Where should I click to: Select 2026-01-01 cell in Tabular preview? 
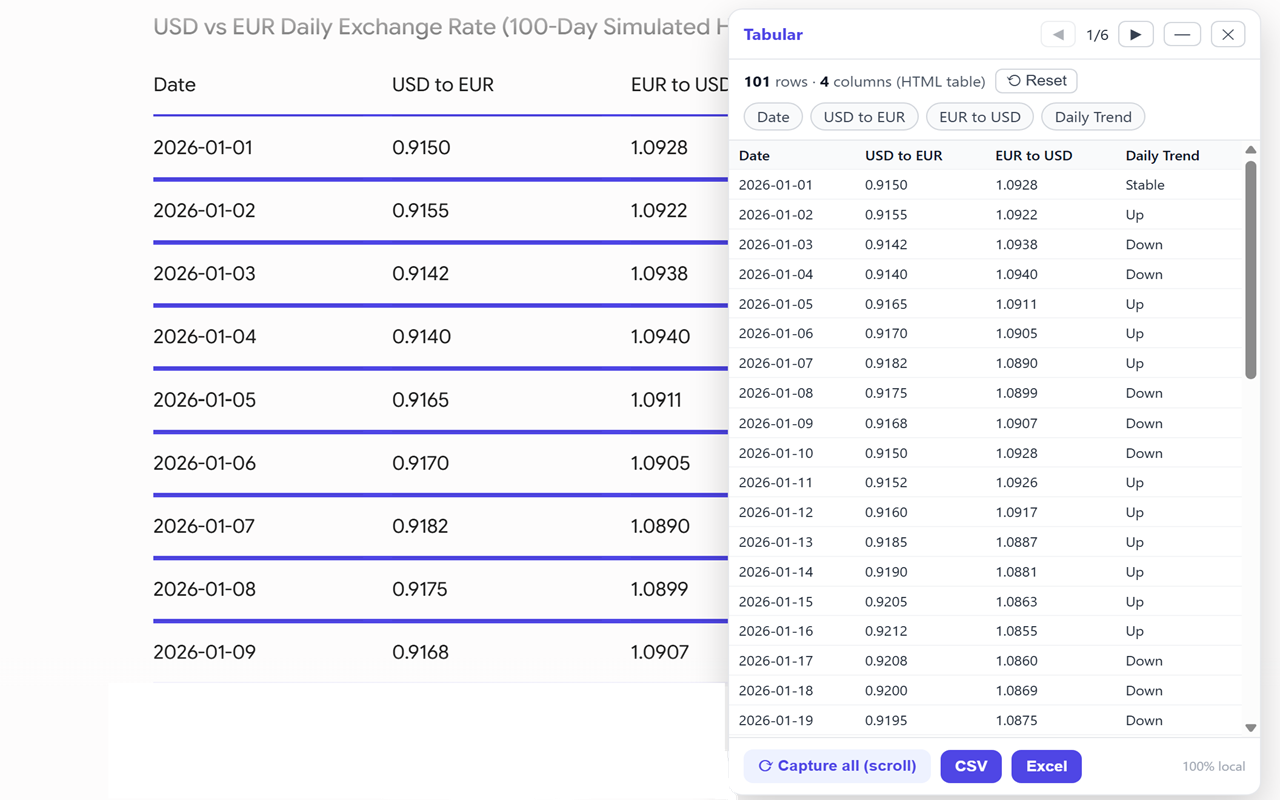click(x=776, y=185)
